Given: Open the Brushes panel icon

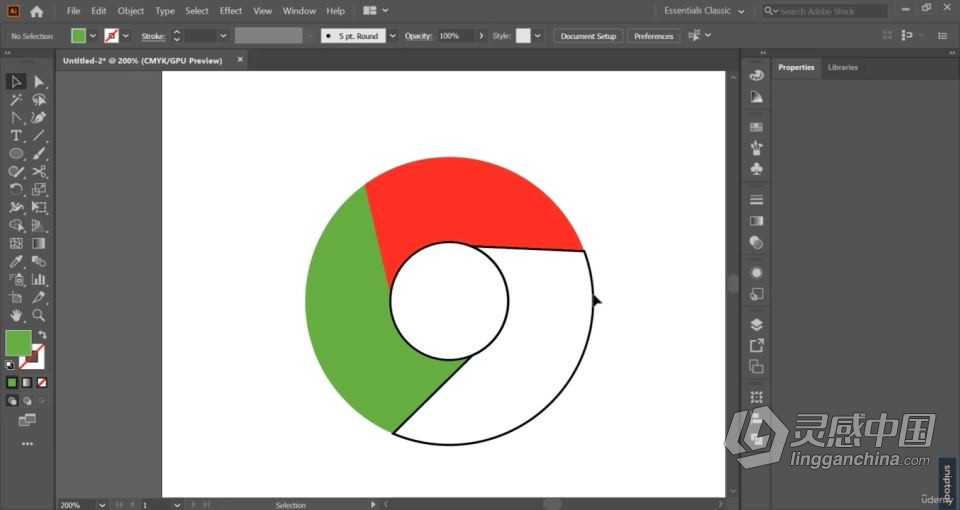Looking at the screenshot, I should tap(756, 148).
